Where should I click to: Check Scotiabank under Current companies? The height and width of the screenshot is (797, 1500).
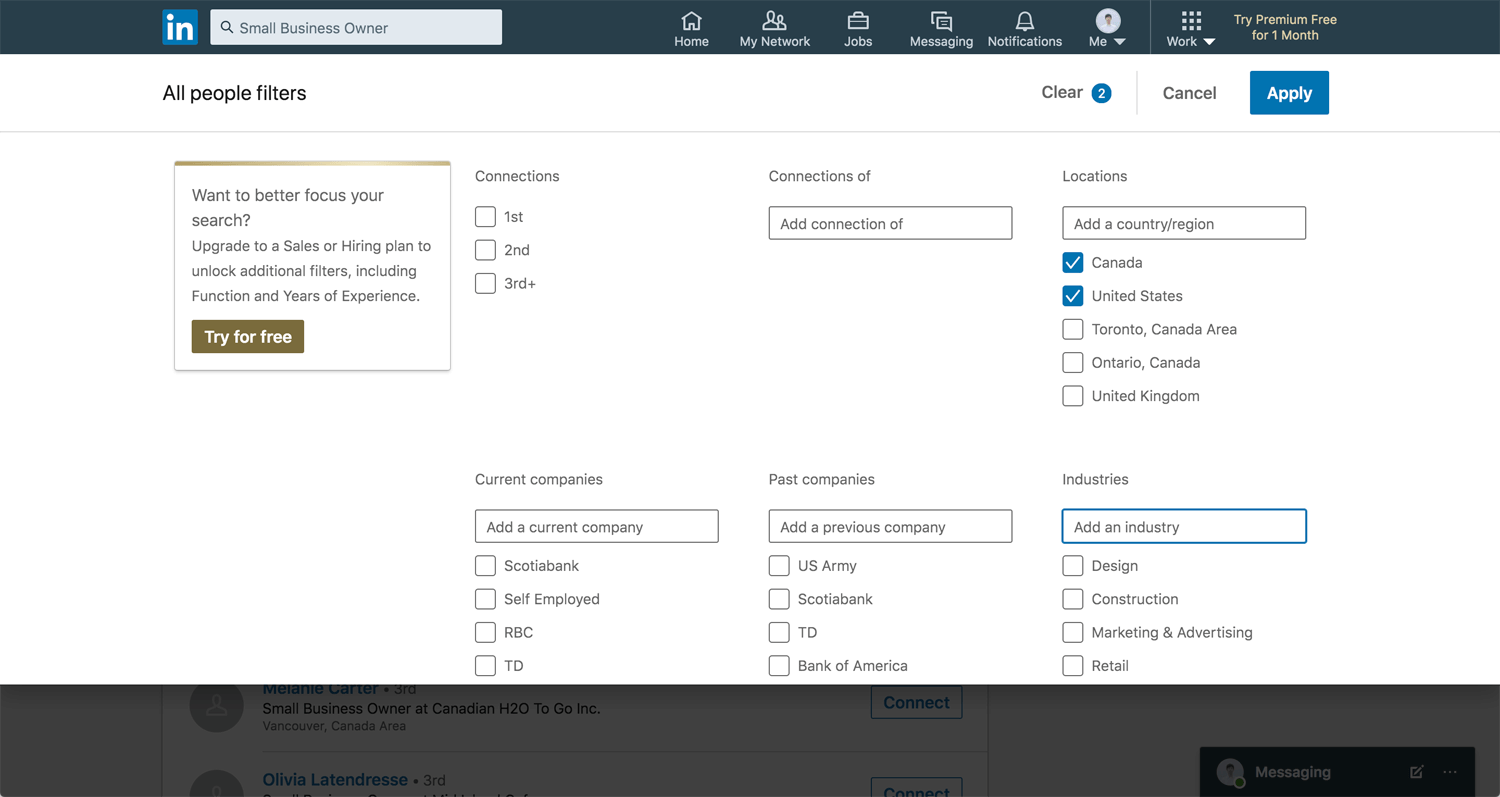tap(485, 566)
